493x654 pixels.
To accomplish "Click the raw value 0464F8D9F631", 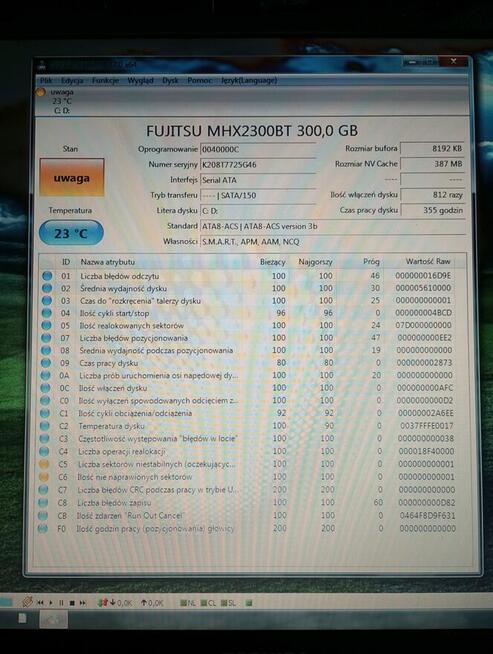I will [428, 516].
